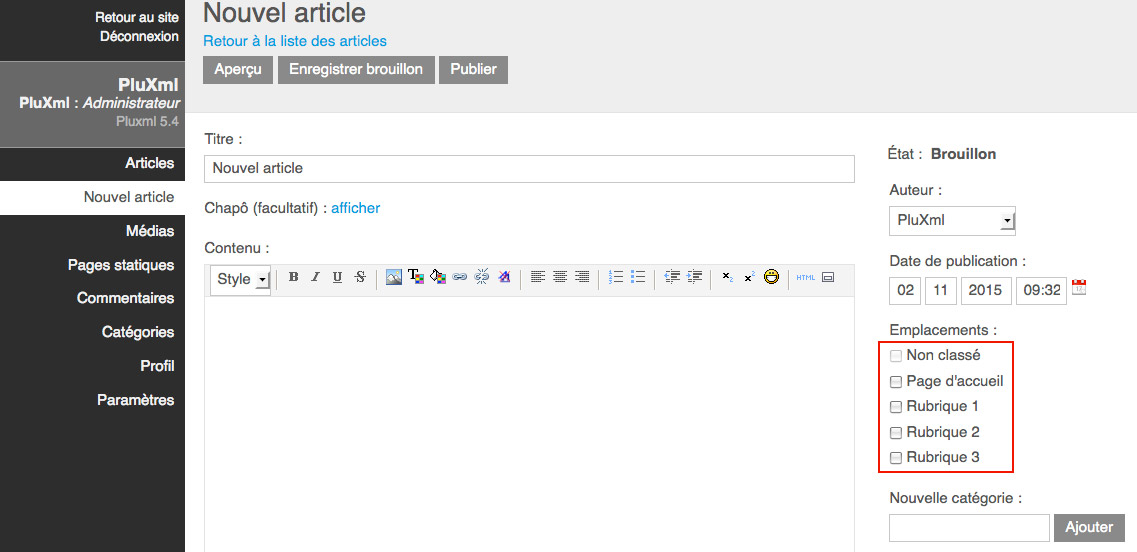Insert a smiley emoticon
The height and width of the screenshot is (552, 1137).
[x=771, y=278]
